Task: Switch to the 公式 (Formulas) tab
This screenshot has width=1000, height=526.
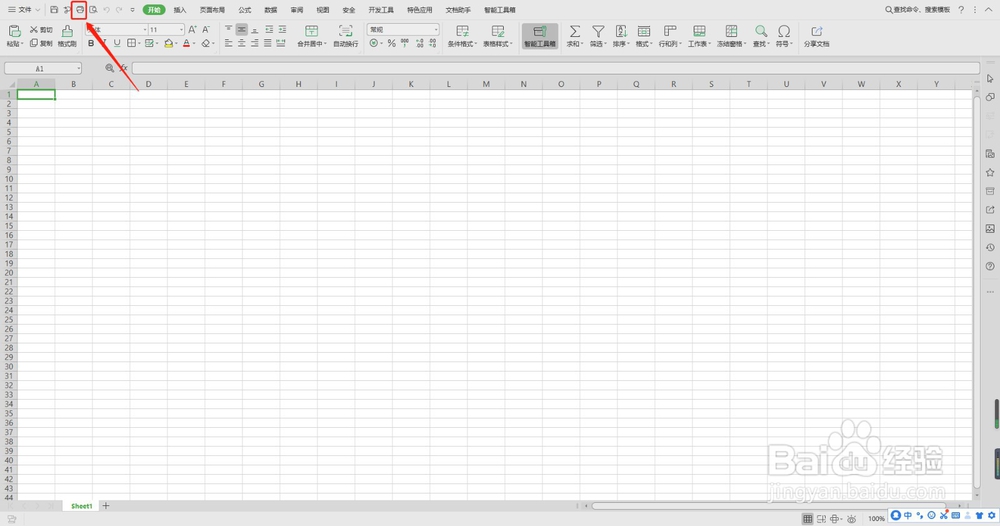Action: coord(245,10)
